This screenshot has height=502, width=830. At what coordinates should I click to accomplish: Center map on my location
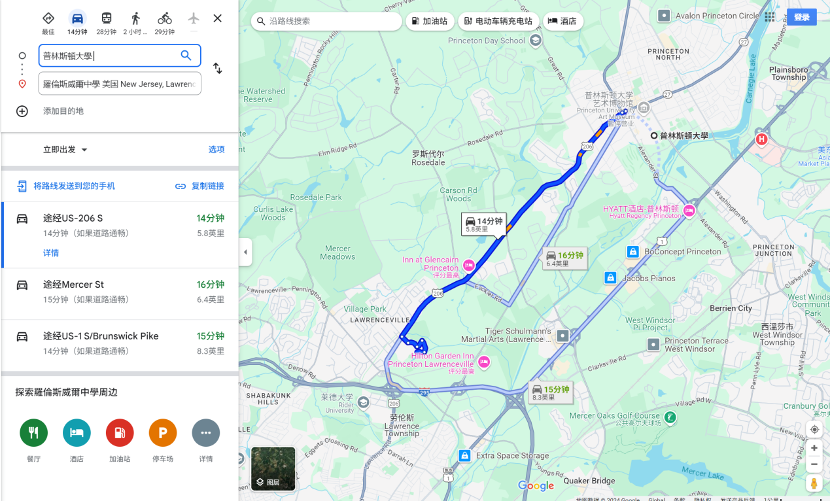tap(814, 429)
